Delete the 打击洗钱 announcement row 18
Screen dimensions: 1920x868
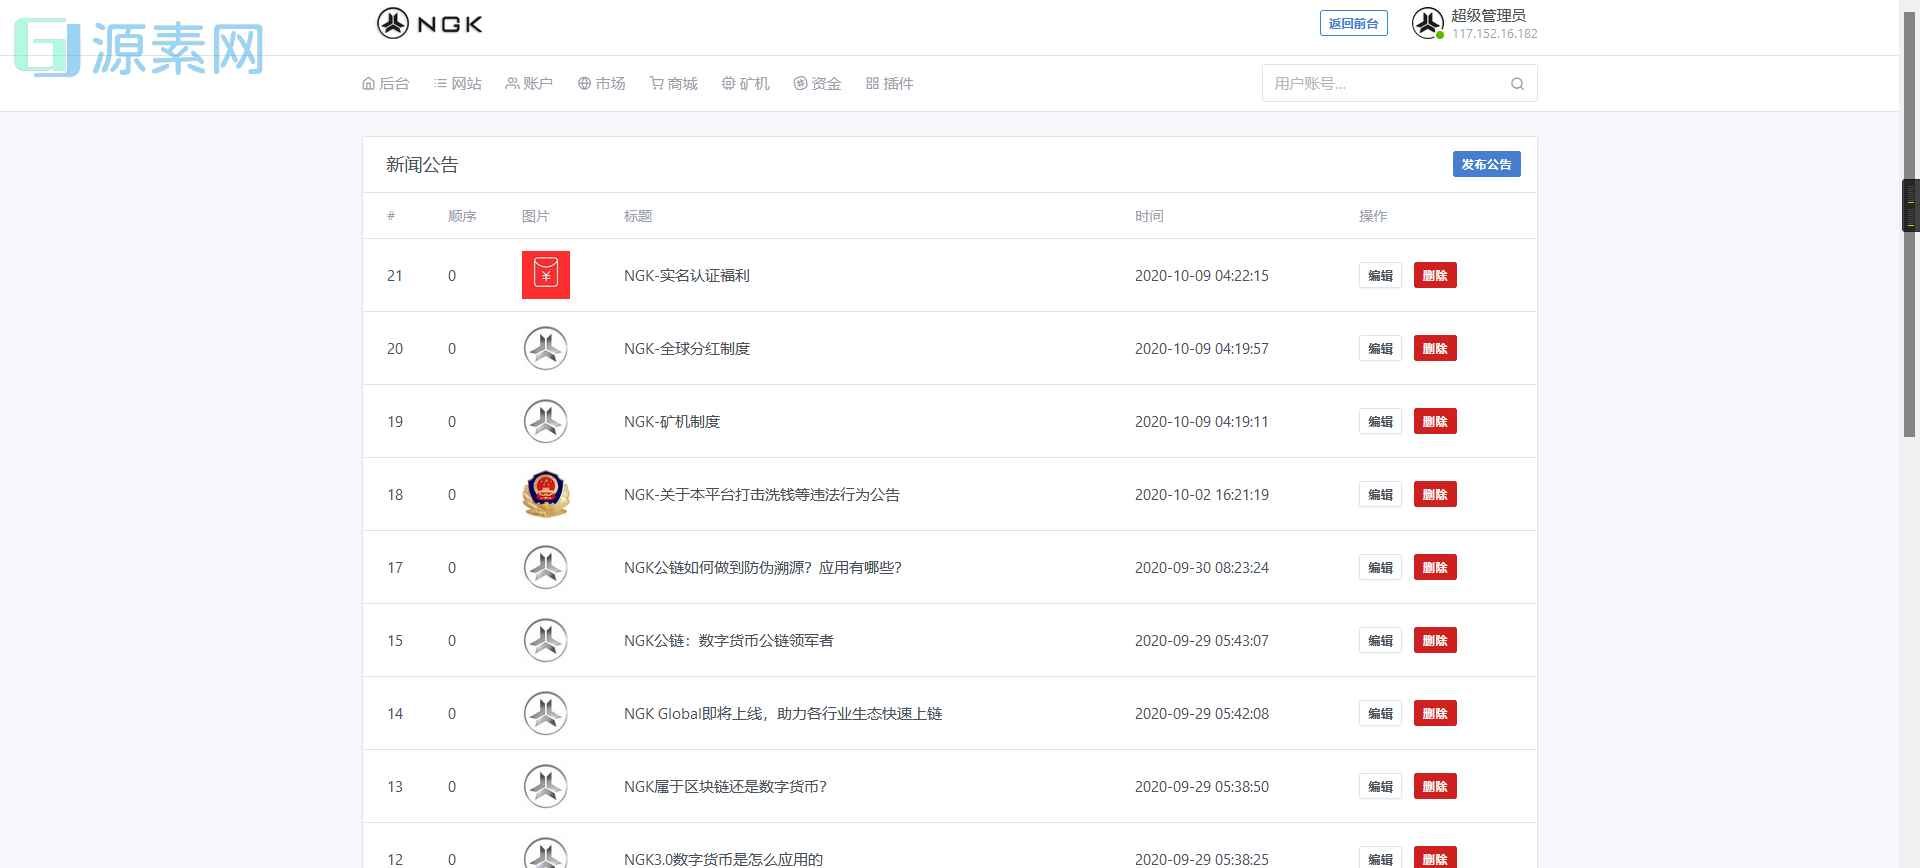[x=1435, y=494]
